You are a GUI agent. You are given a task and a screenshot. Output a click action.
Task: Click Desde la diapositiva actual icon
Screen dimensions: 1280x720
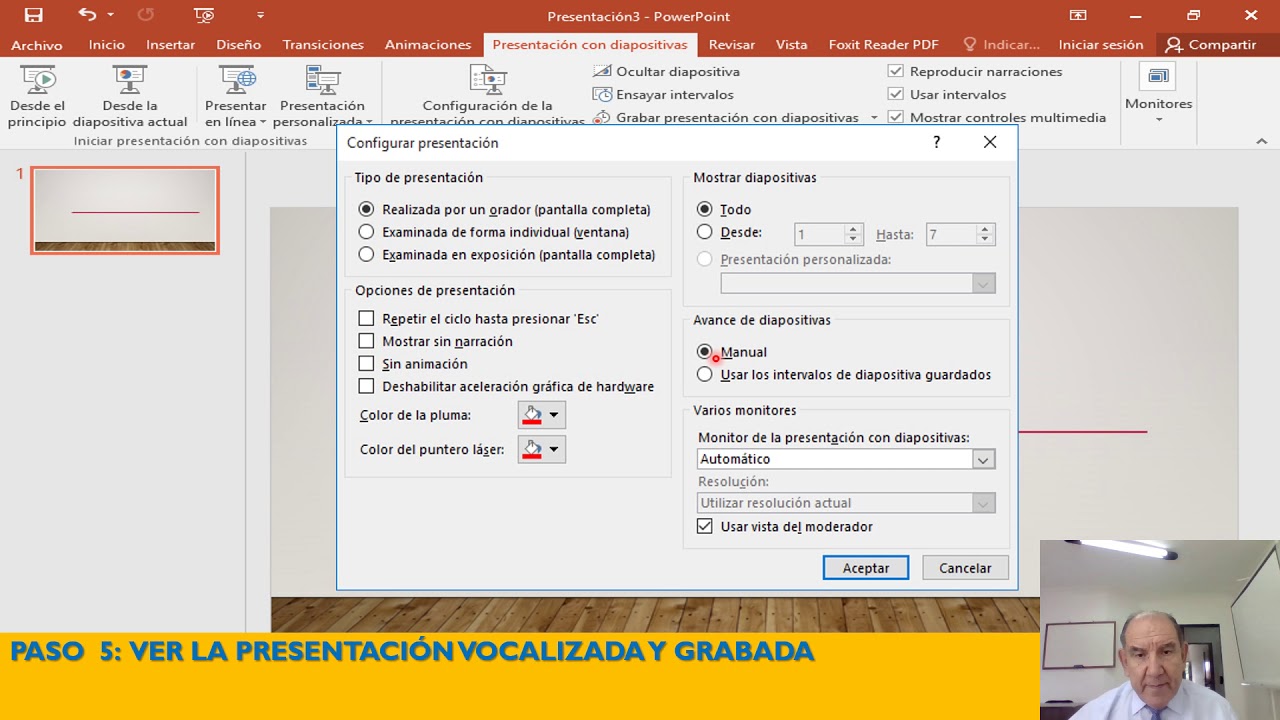130,79
